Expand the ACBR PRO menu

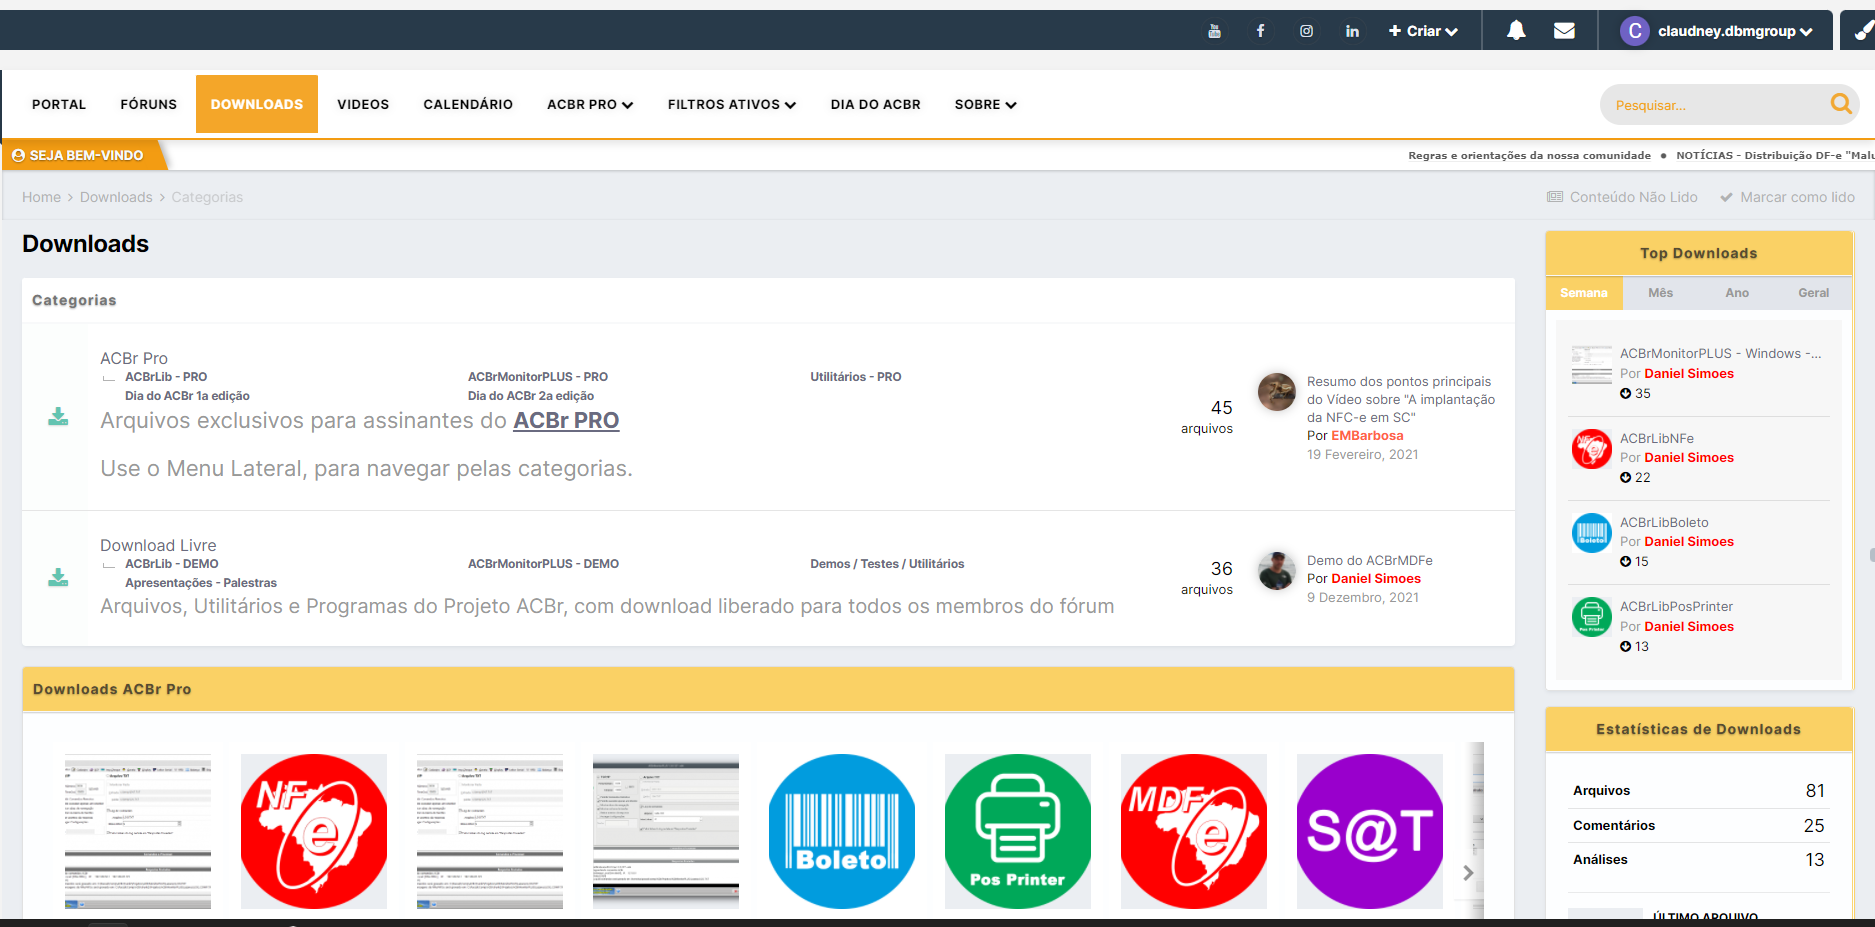tap(590, 104)
